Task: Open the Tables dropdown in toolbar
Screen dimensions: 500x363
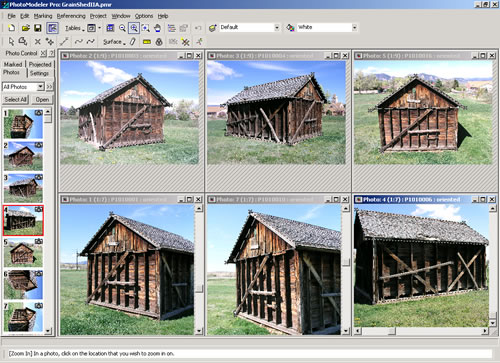Action: click(x=75, y=28)
